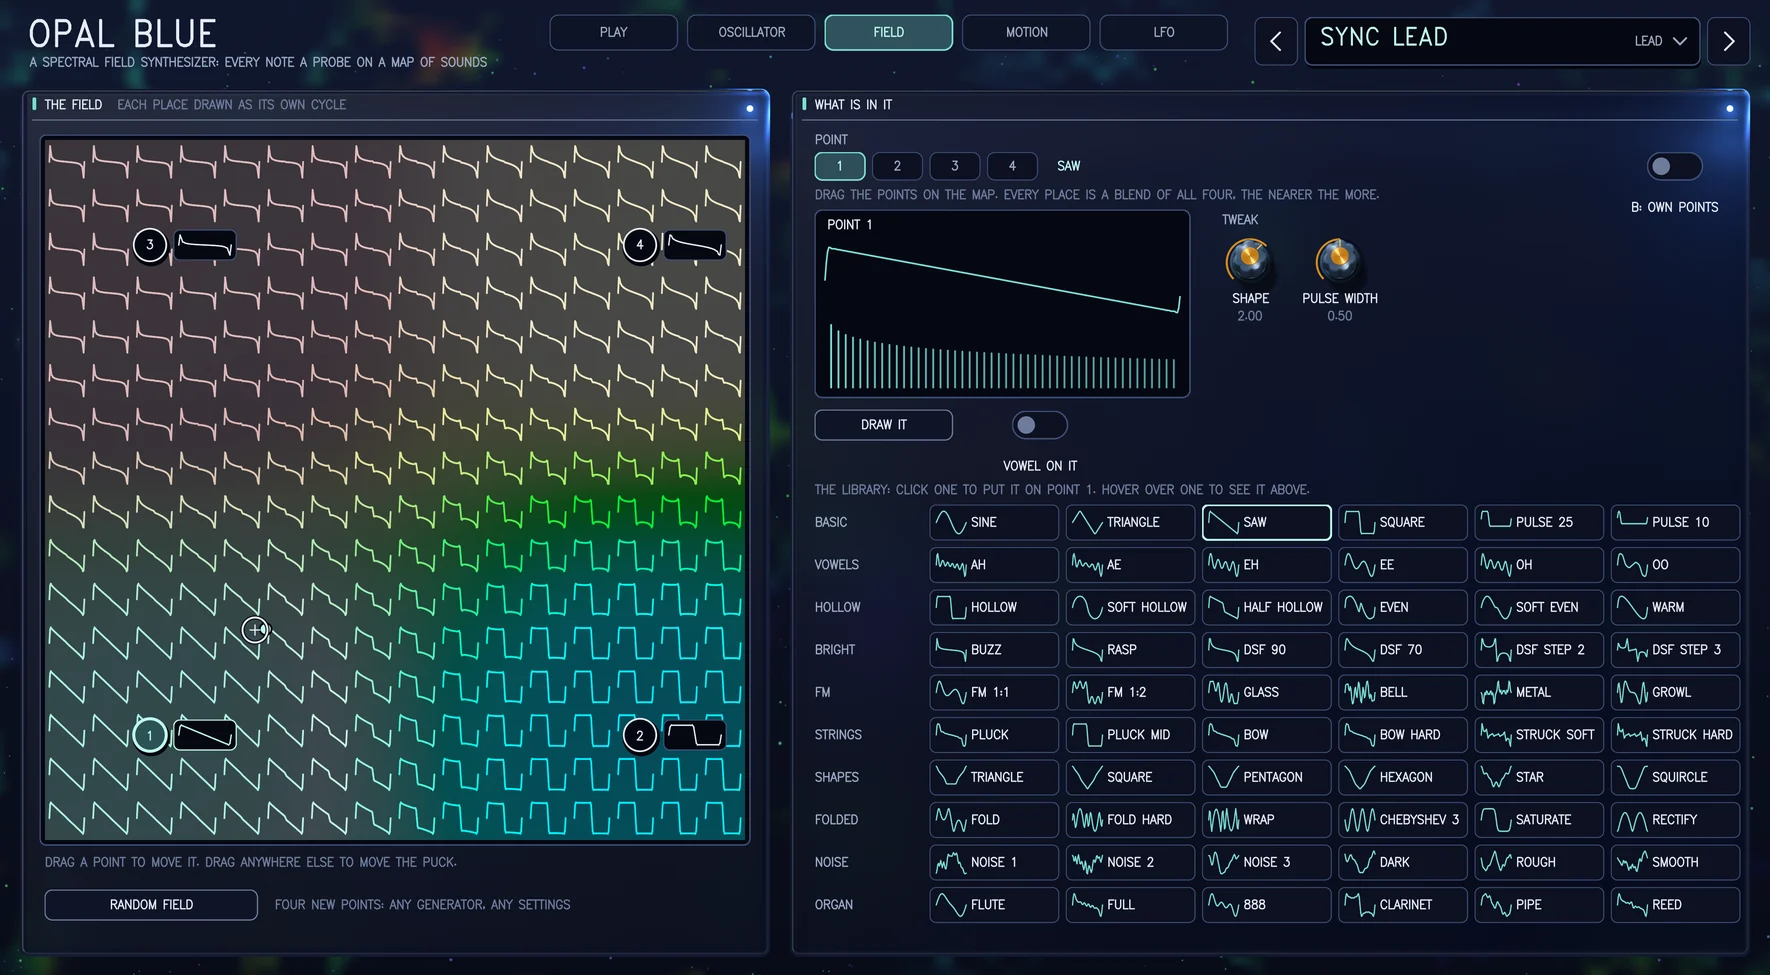Click the SHAPE tweak knob

pos(1249,260)
